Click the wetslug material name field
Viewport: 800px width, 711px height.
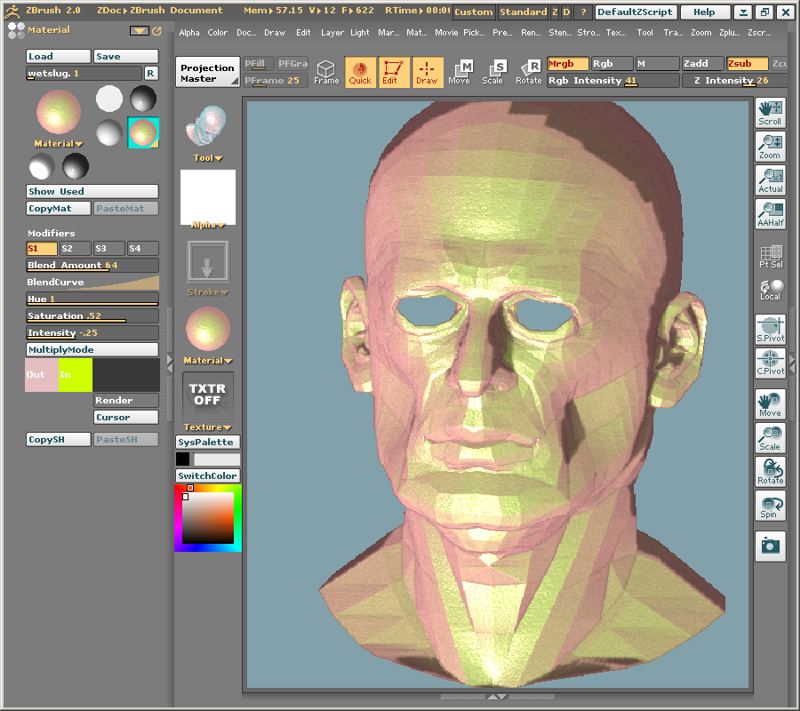click(x=84, y=73)
